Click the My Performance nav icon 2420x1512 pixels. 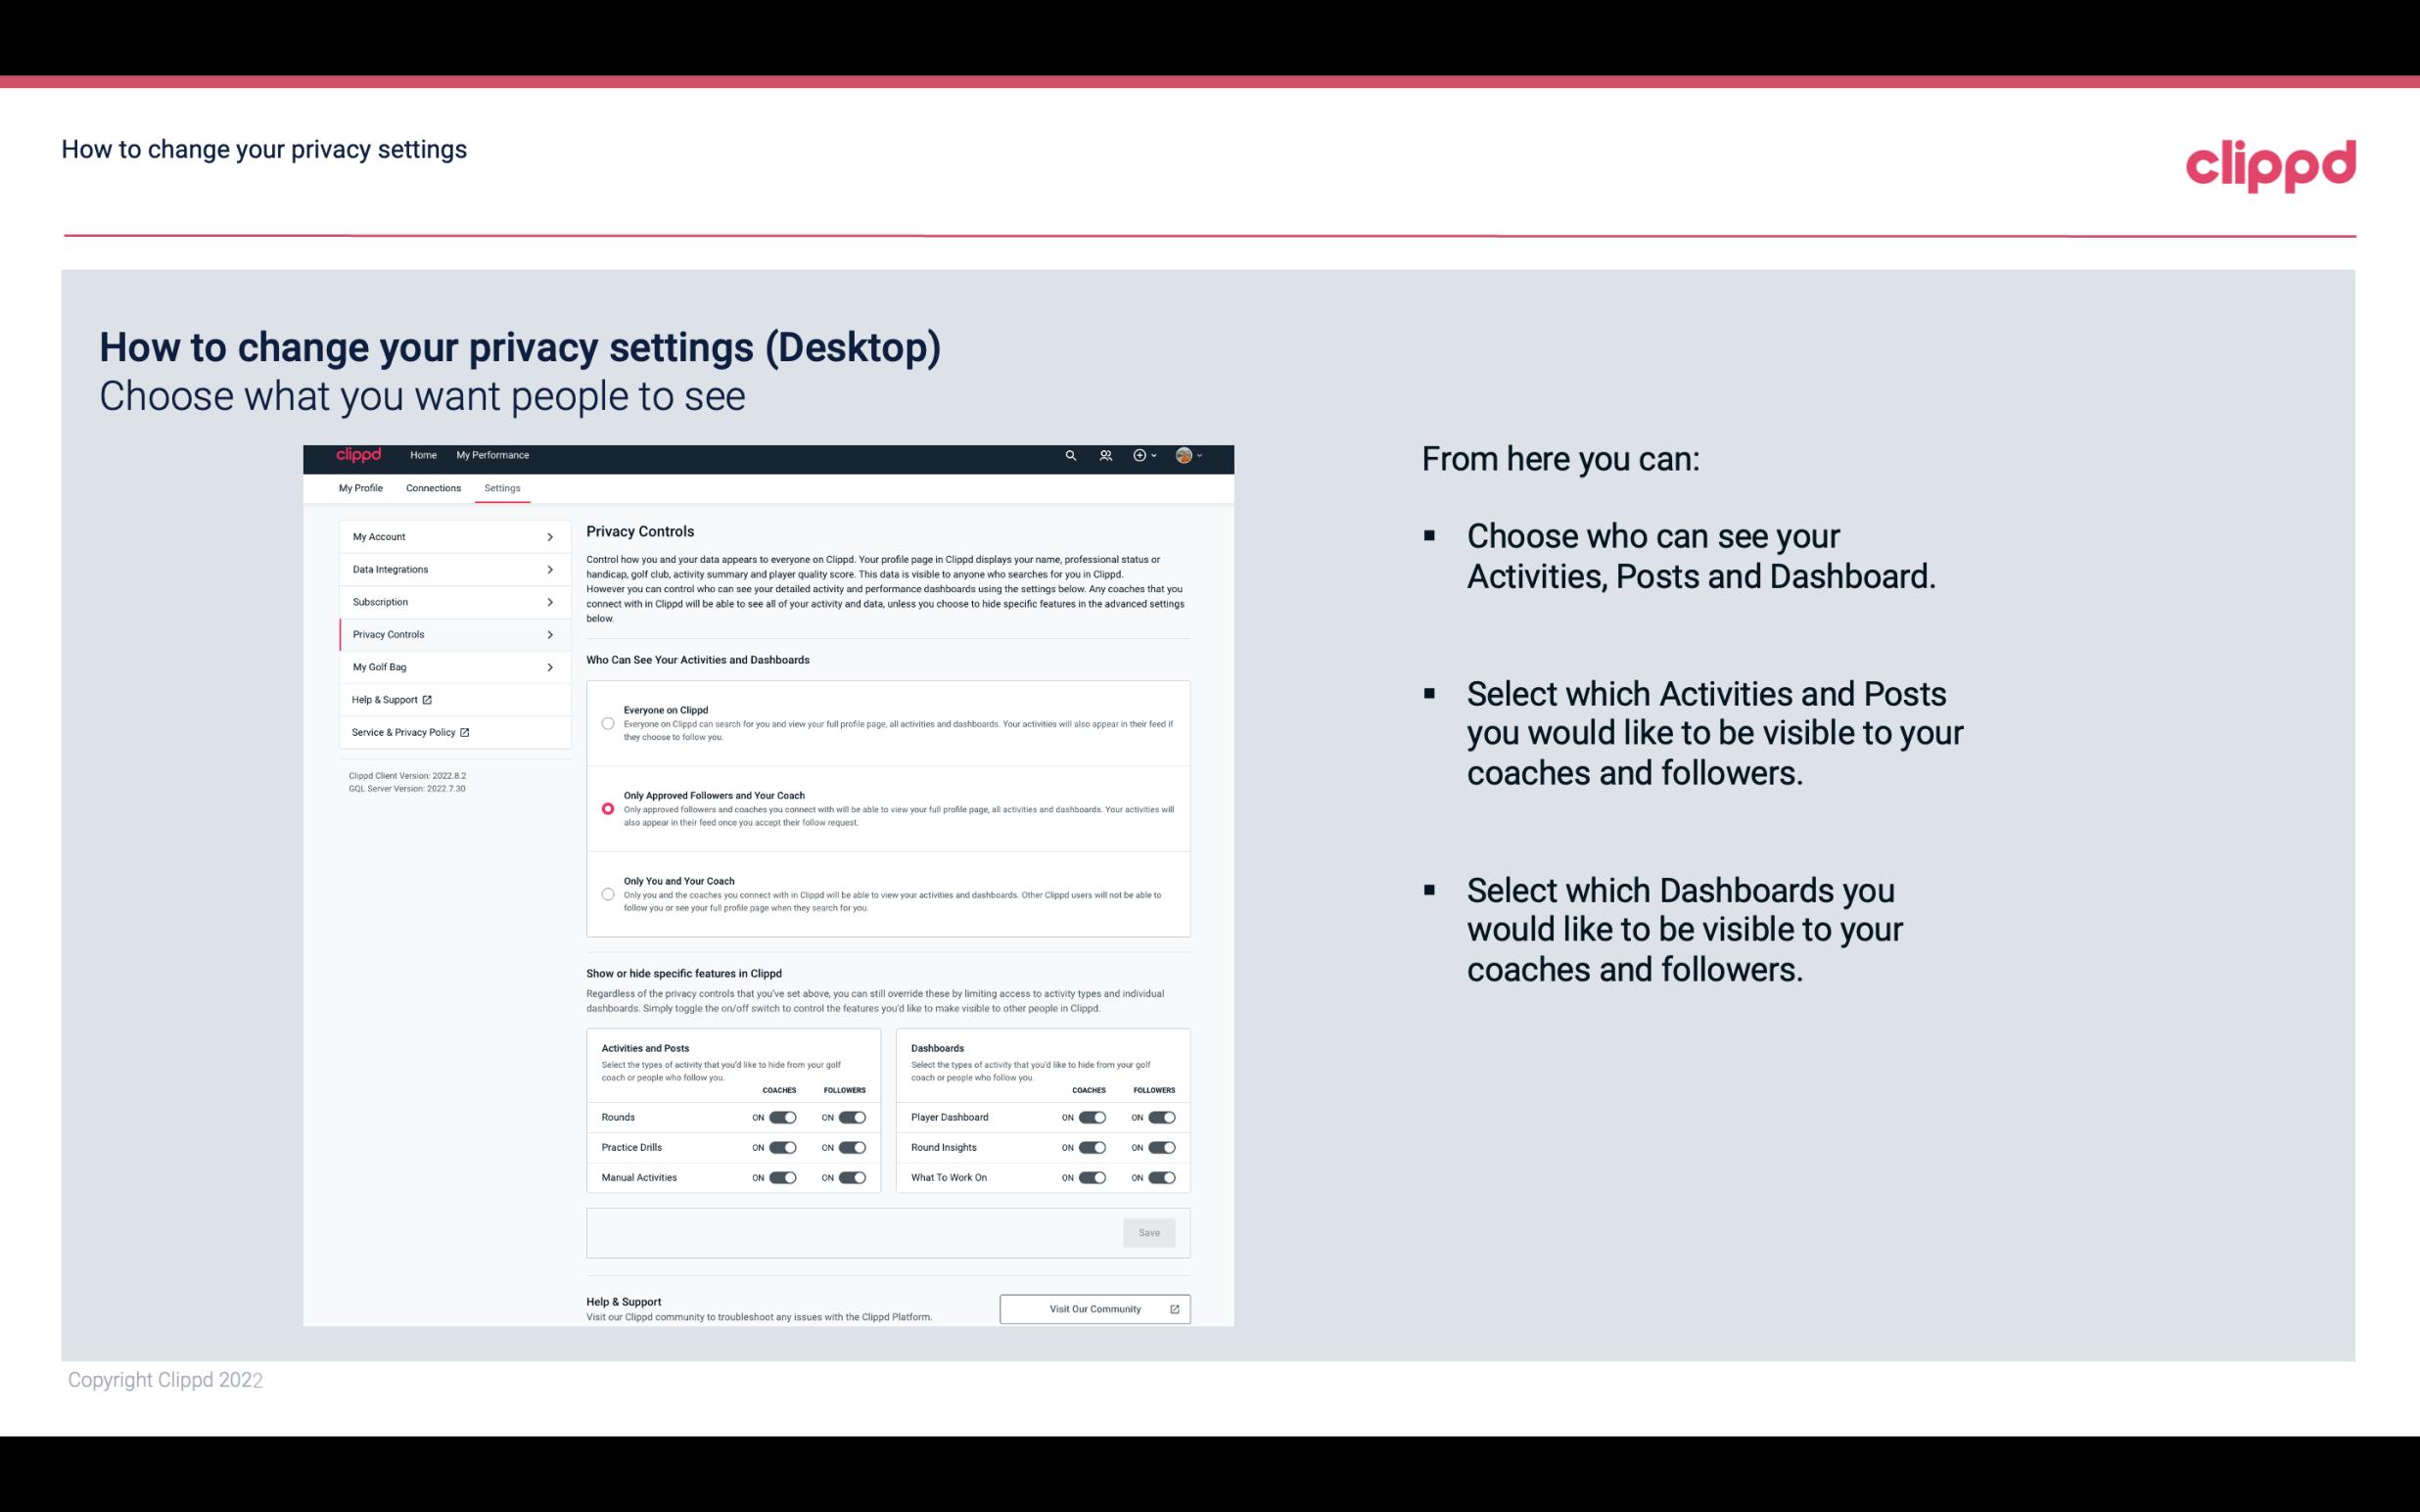tap(491, 455)
